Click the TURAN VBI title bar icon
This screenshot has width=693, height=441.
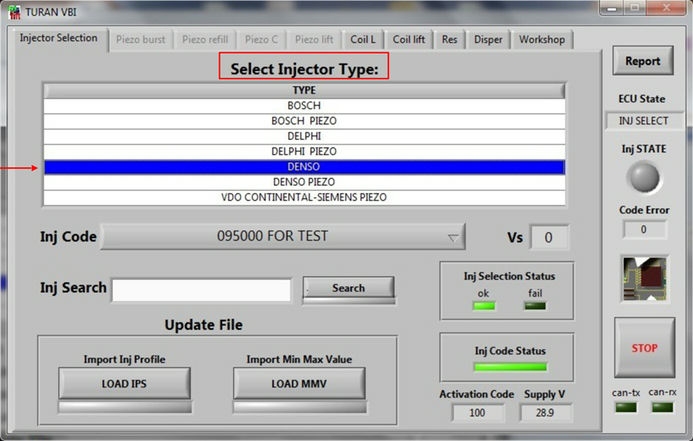pos(12,10)
